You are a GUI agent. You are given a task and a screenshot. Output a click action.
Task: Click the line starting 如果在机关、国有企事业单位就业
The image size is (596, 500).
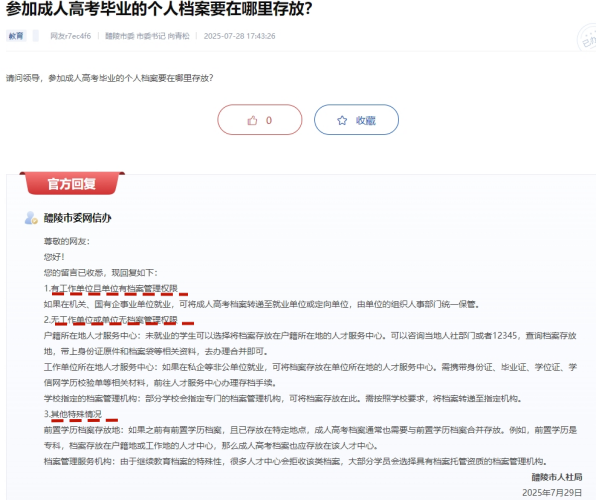click(262, 304)
